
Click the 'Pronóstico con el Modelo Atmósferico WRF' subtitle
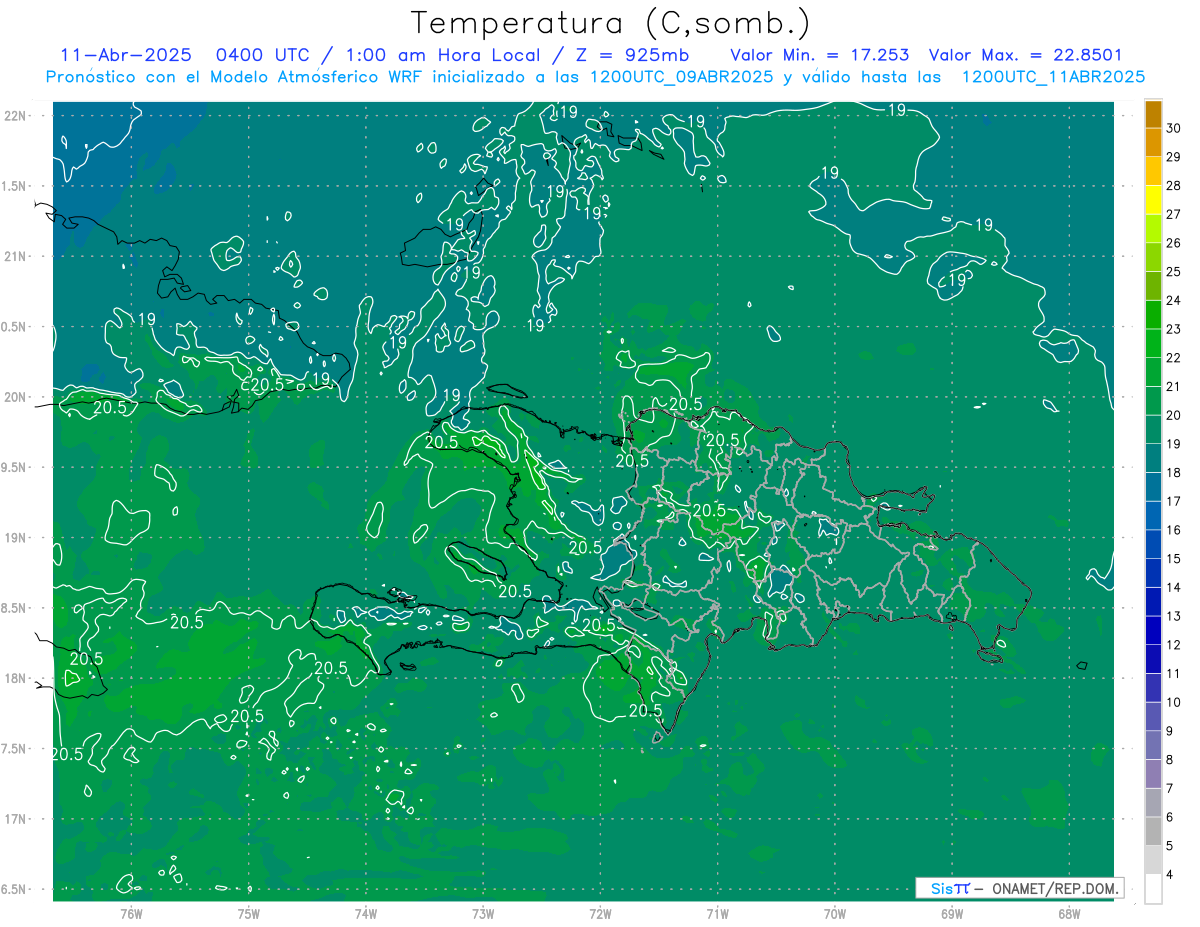click(236, 77)
